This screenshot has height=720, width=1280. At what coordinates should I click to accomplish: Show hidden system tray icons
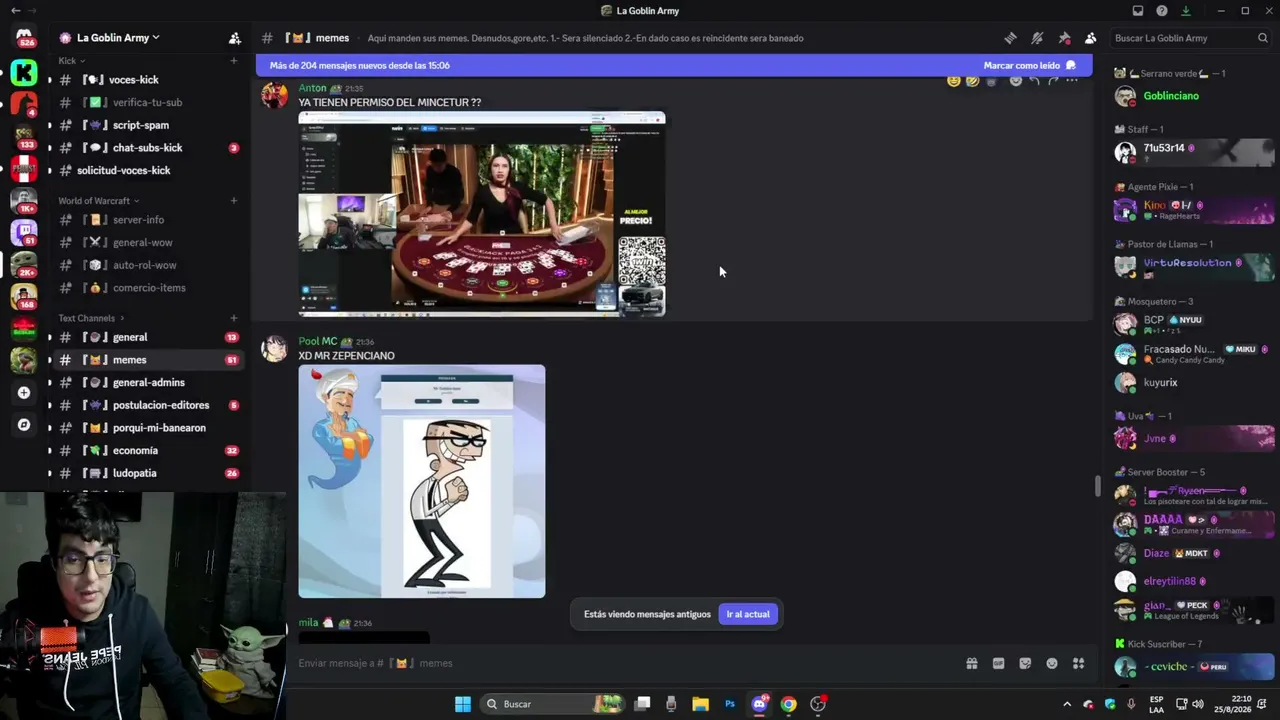point(1066,704)
